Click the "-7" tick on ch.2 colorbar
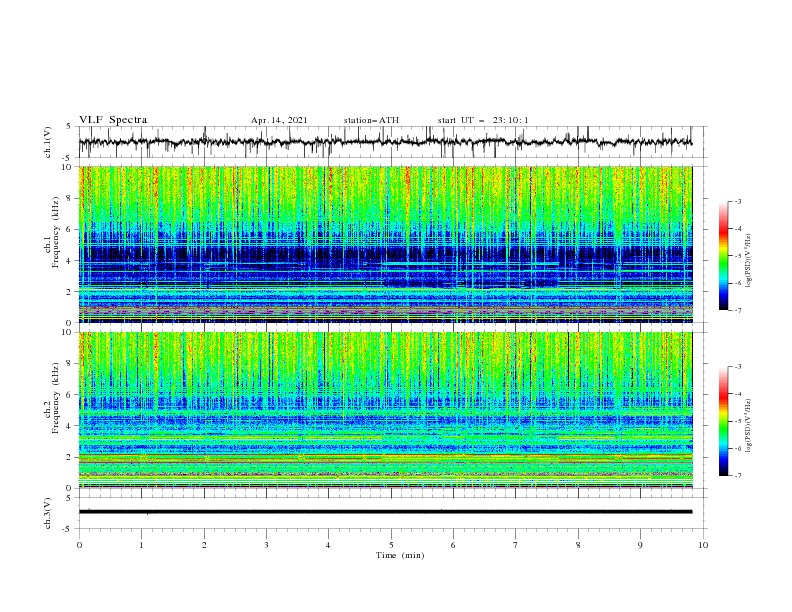This screenshot has width=792, height=612. [737, 476]
